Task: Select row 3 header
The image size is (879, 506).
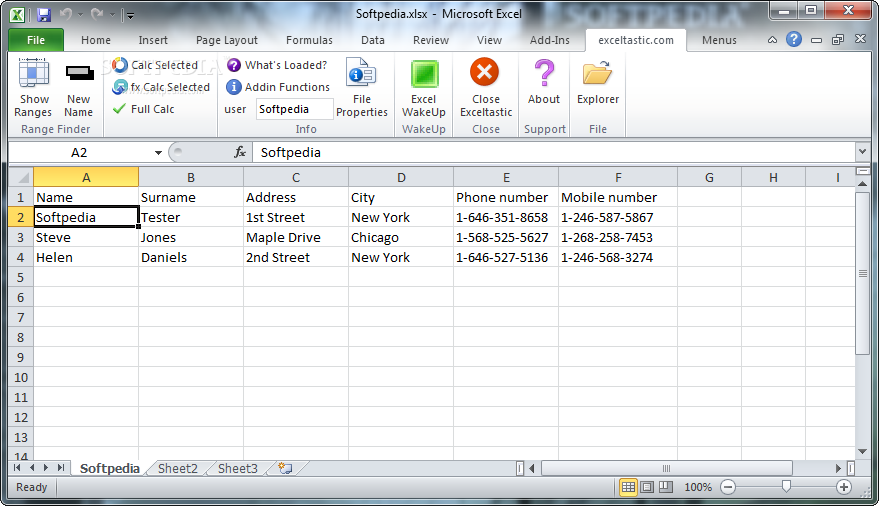Action: [21, 237]
